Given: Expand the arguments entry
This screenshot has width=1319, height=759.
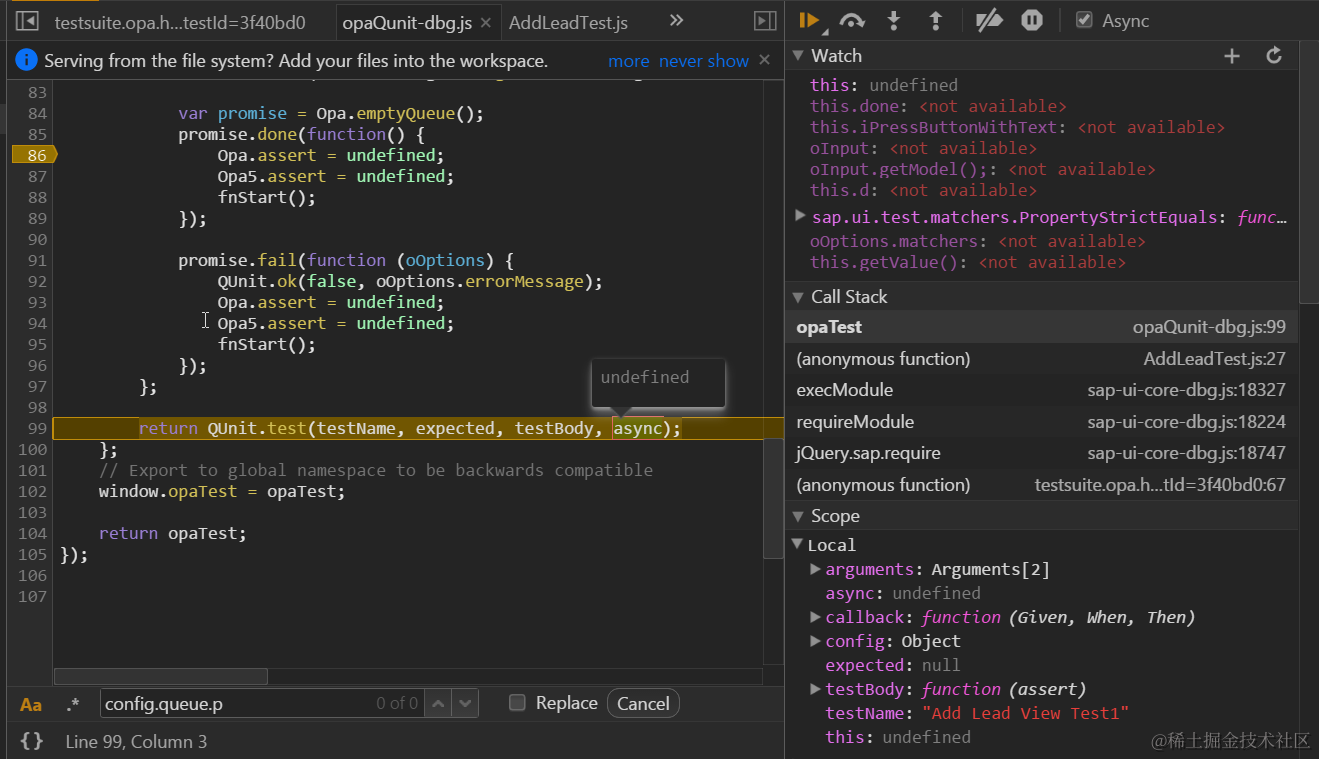Looking at the screenshot, I should point(815,569).
